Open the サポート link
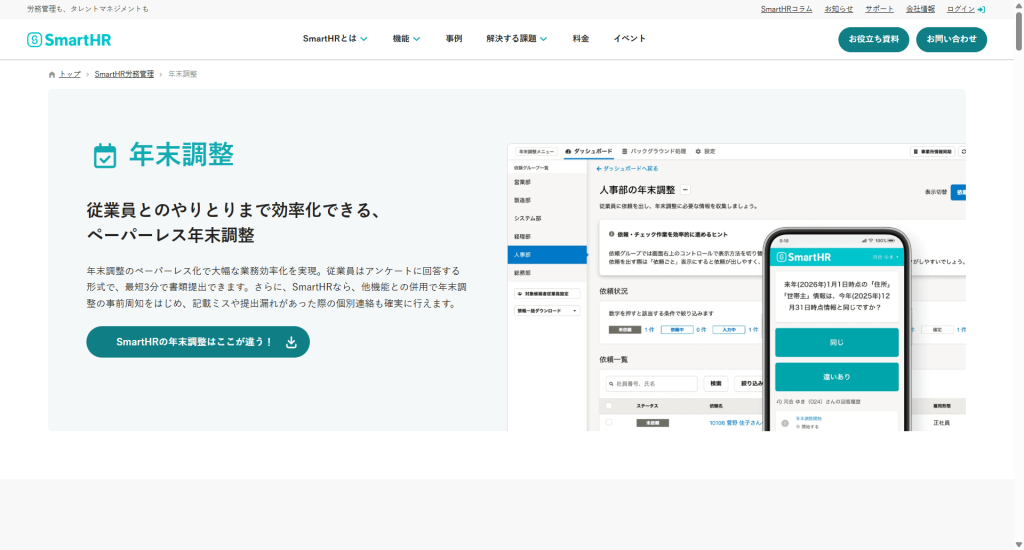This screenshot has width=1024, height=550. [879, 9]
